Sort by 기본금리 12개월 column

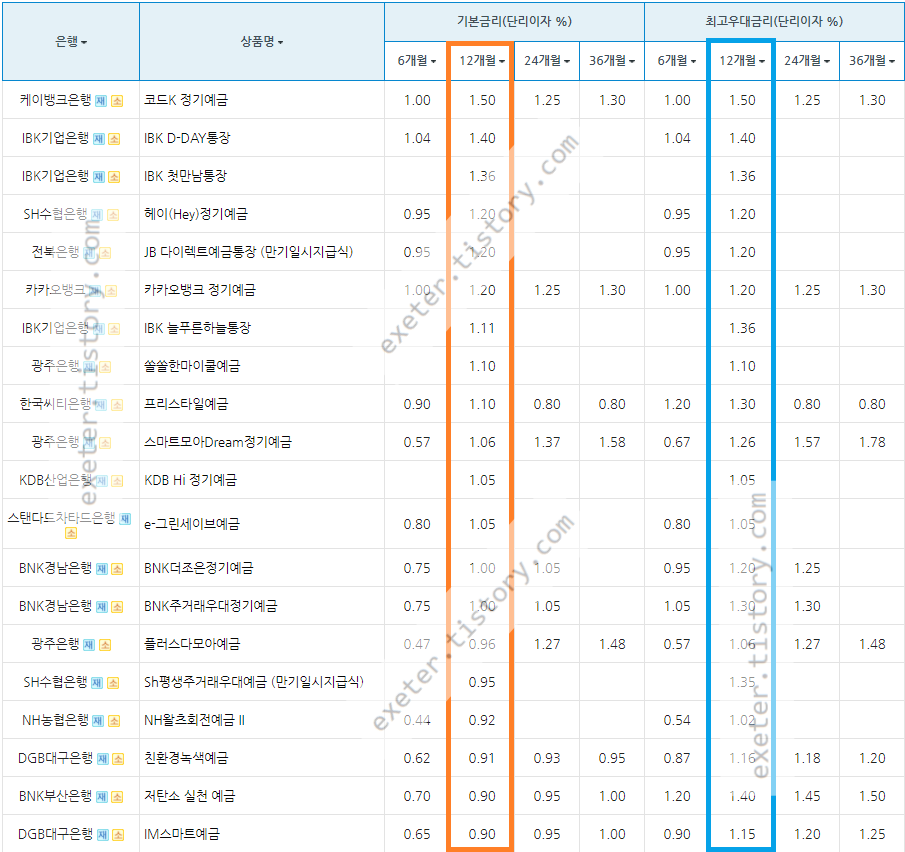pyautogui.click(x=482, y=60)
